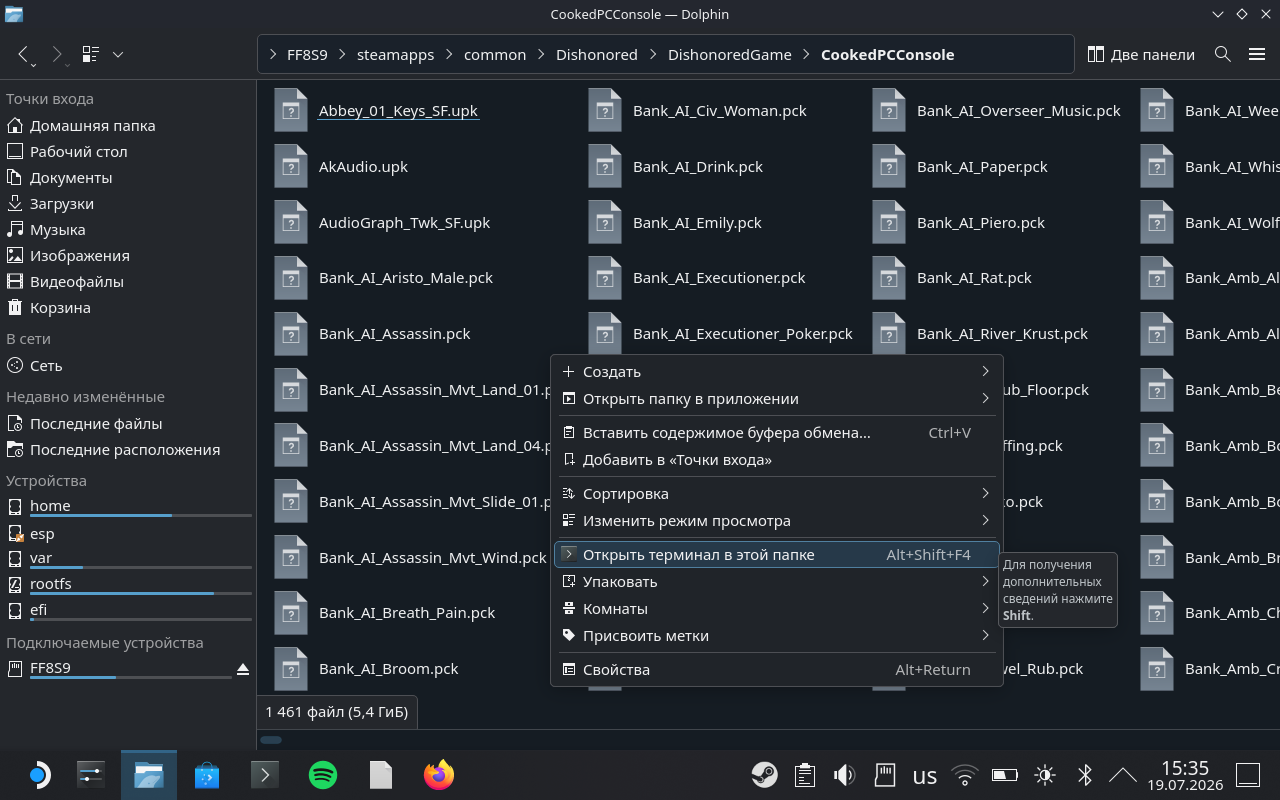The height and width of the screenshot is (800, 1280).
Task: Open Bluetooth settings in the system tray
Action: (x=1085, y=775)
